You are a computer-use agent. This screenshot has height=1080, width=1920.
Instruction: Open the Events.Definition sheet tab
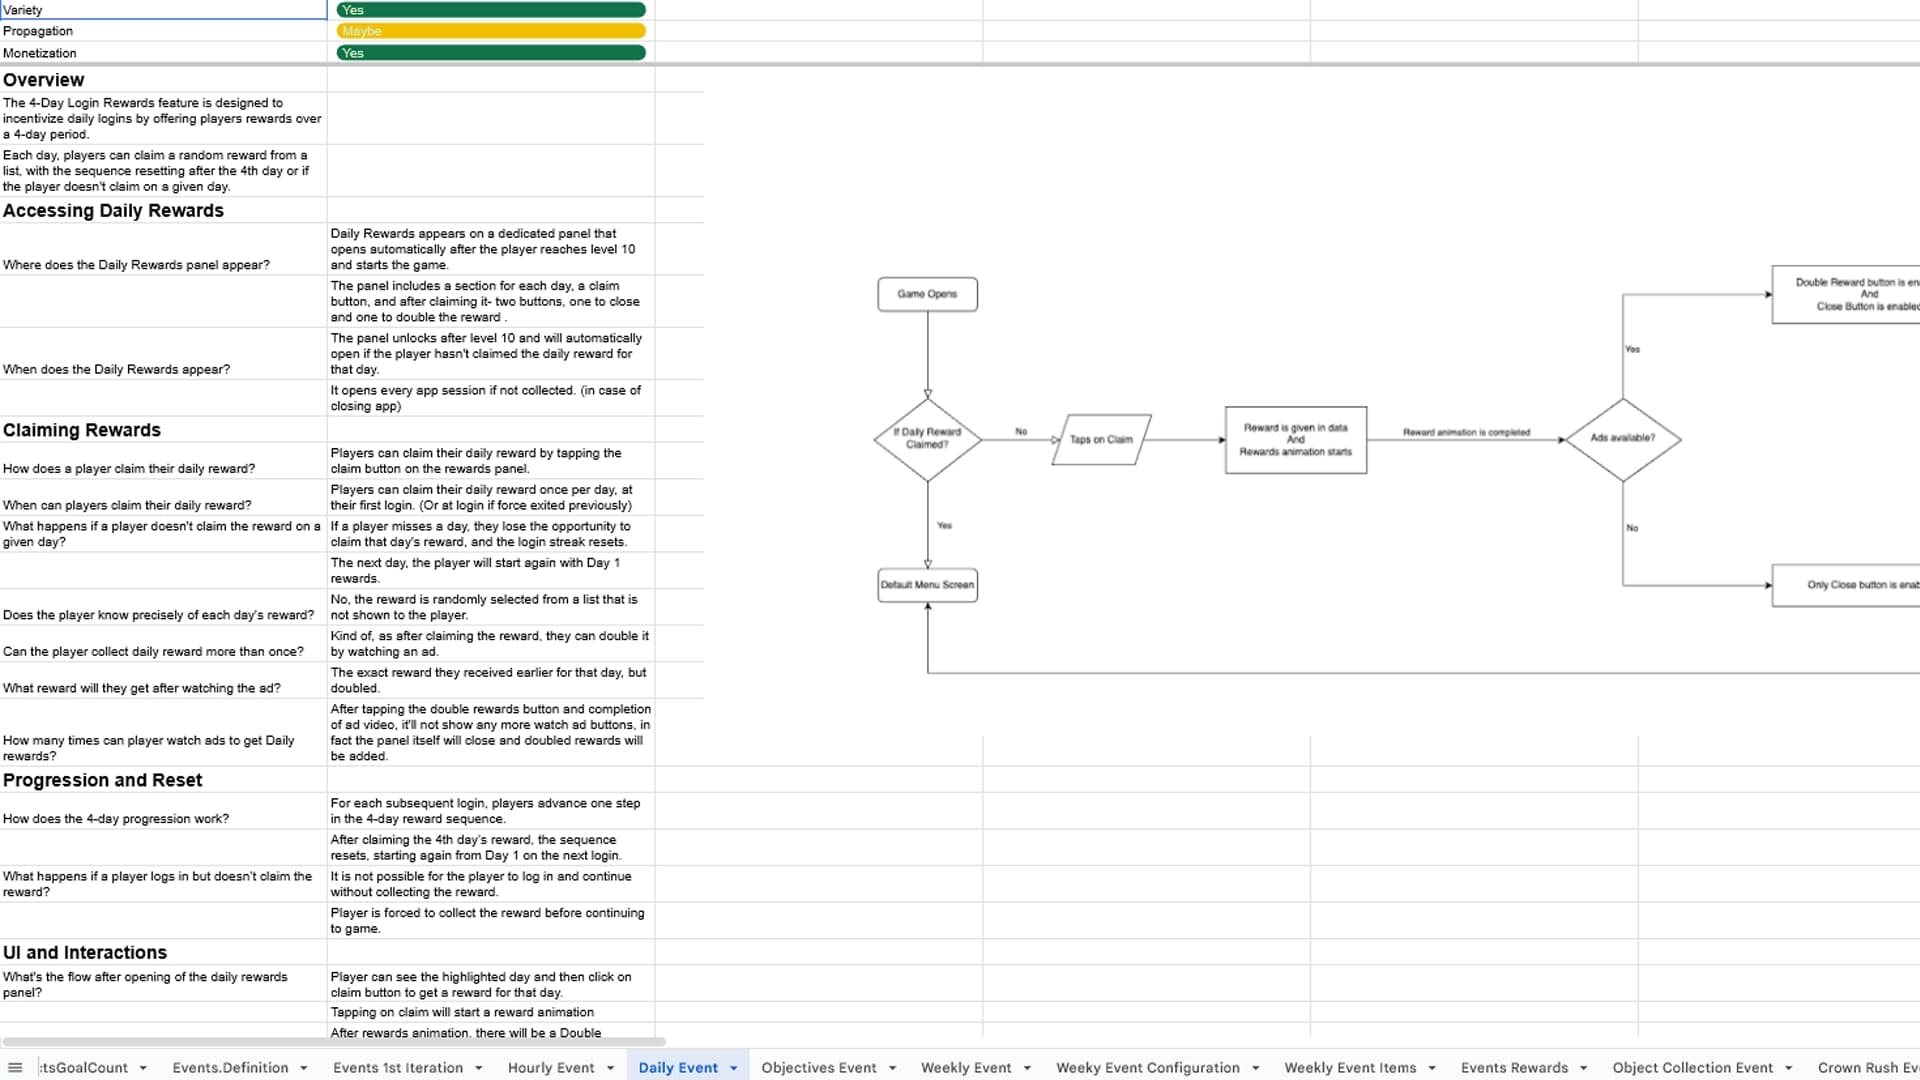click(231, 1068)
